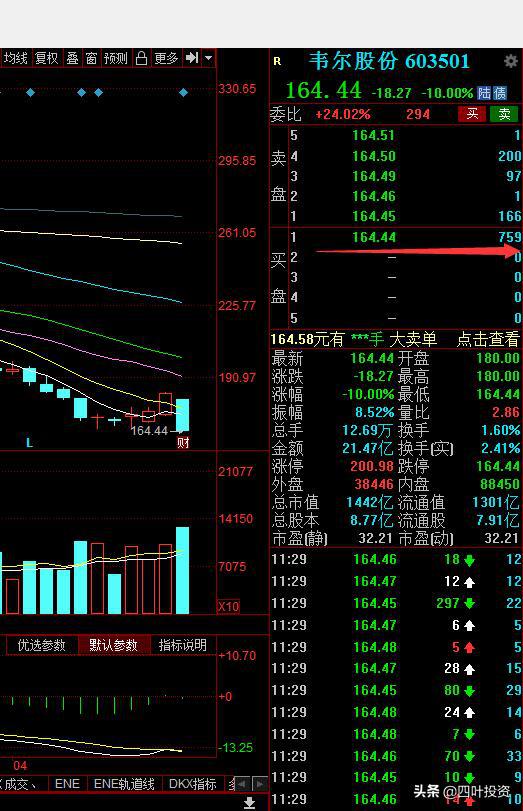Click the red 买 buy button
523x811 pixels.
click(x=472, y=114)
